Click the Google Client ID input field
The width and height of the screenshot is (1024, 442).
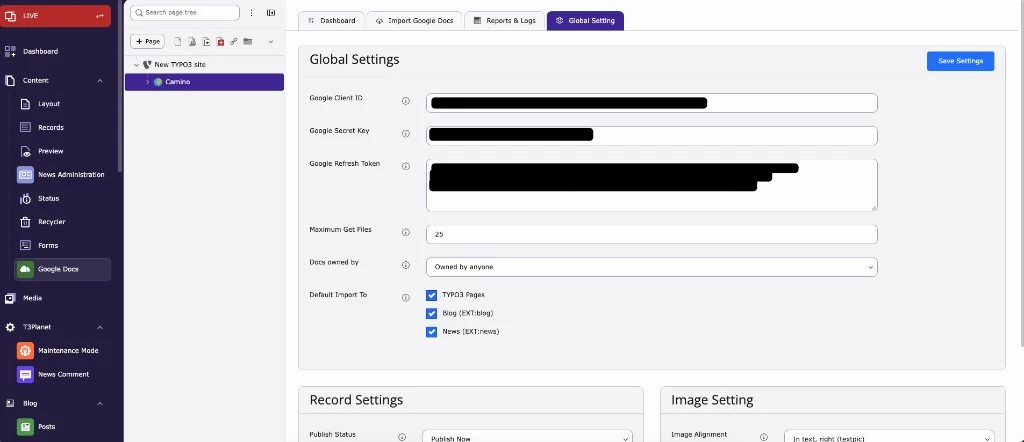coord(652,103)
